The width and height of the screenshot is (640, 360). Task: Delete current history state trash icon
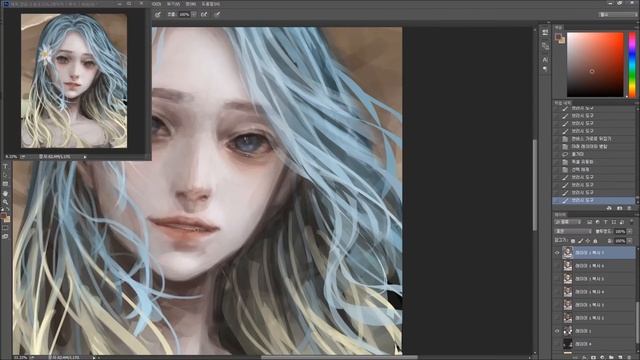[x=629, y=208]
